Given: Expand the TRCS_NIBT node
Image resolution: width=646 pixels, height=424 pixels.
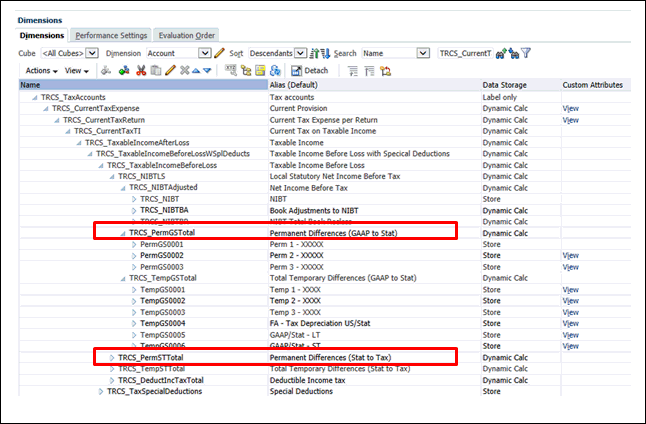Looking at the screenshot, I should pyautogui.click(x=134, y=199).
